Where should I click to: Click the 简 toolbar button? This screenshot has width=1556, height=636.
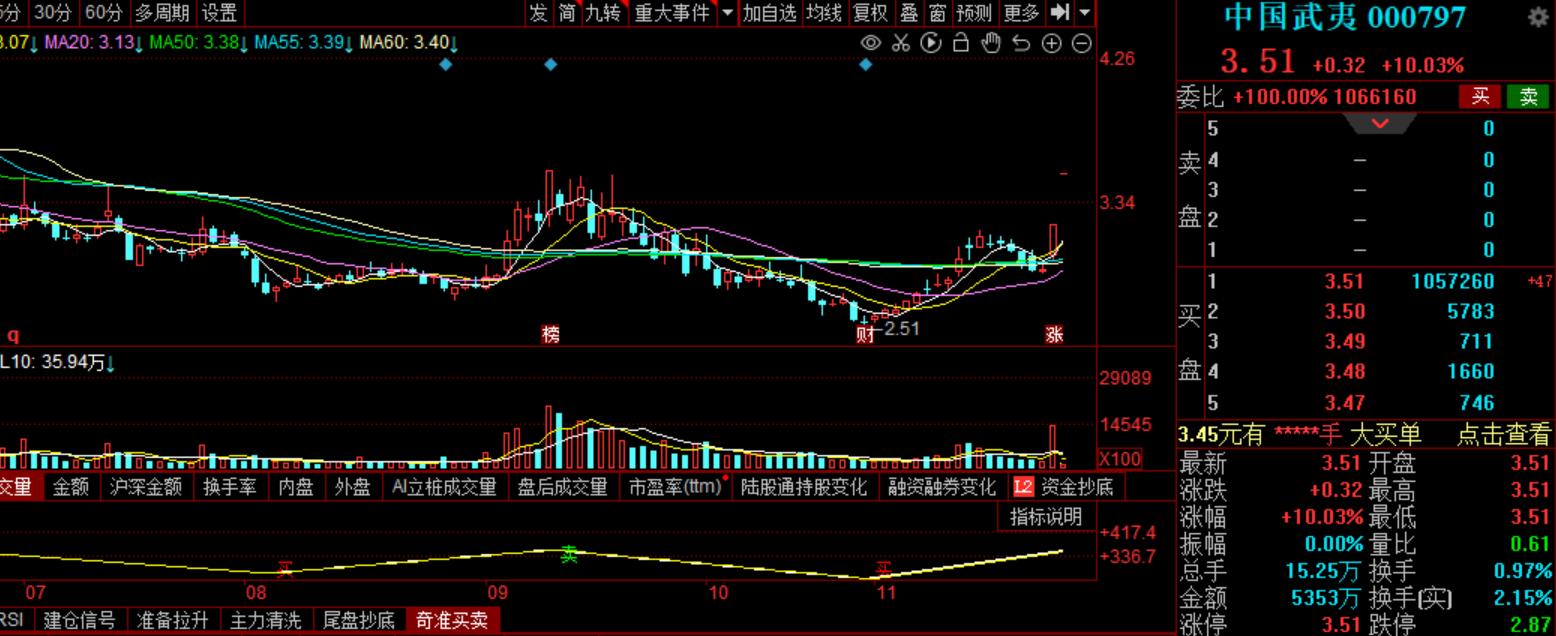coord(567,13)
